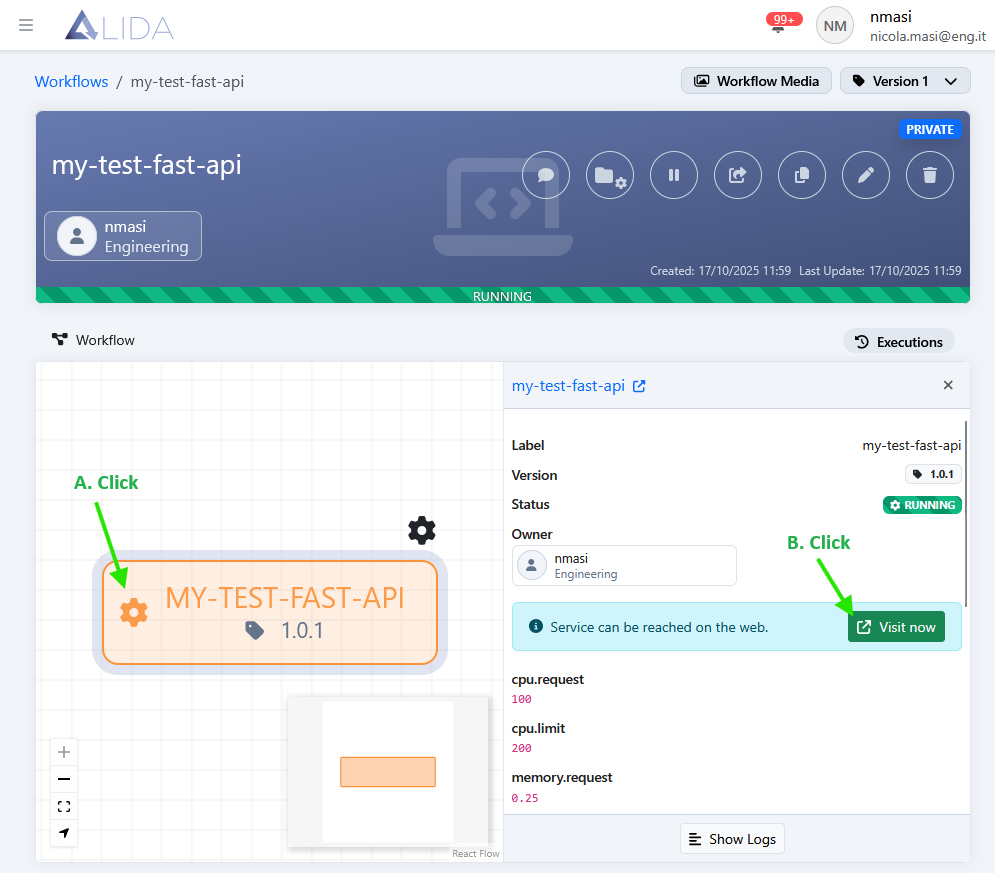This screenshot has height=873, width=995.
Task: Open Workflow Media
Action: point(756,81)
